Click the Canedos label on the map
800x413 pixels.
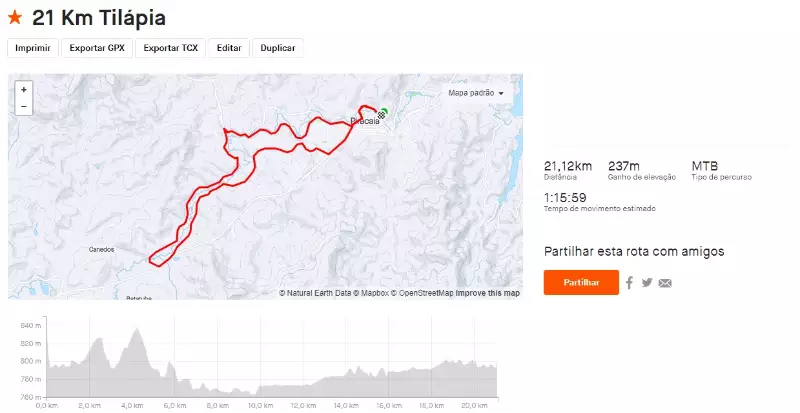point(102,249)
